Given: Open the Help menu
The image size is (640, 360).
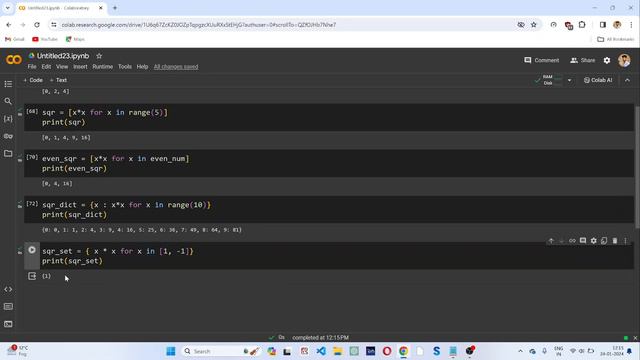Looking at the screenshot, I should click(142, 67).
